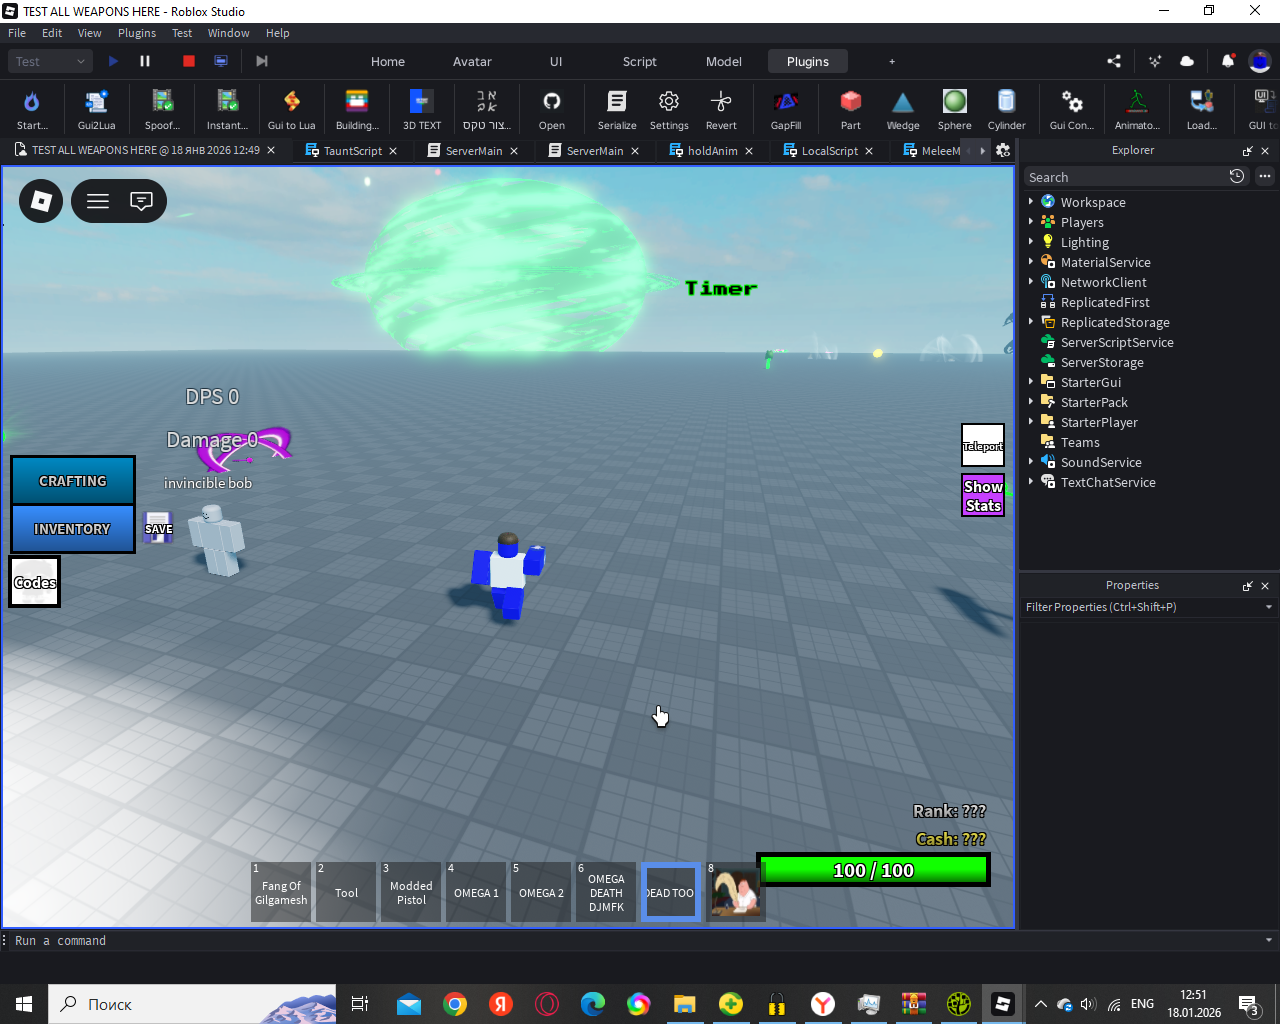Activate the GapFill plugin
Viewport: 1280px width, 1024px height.
(786, 109)
